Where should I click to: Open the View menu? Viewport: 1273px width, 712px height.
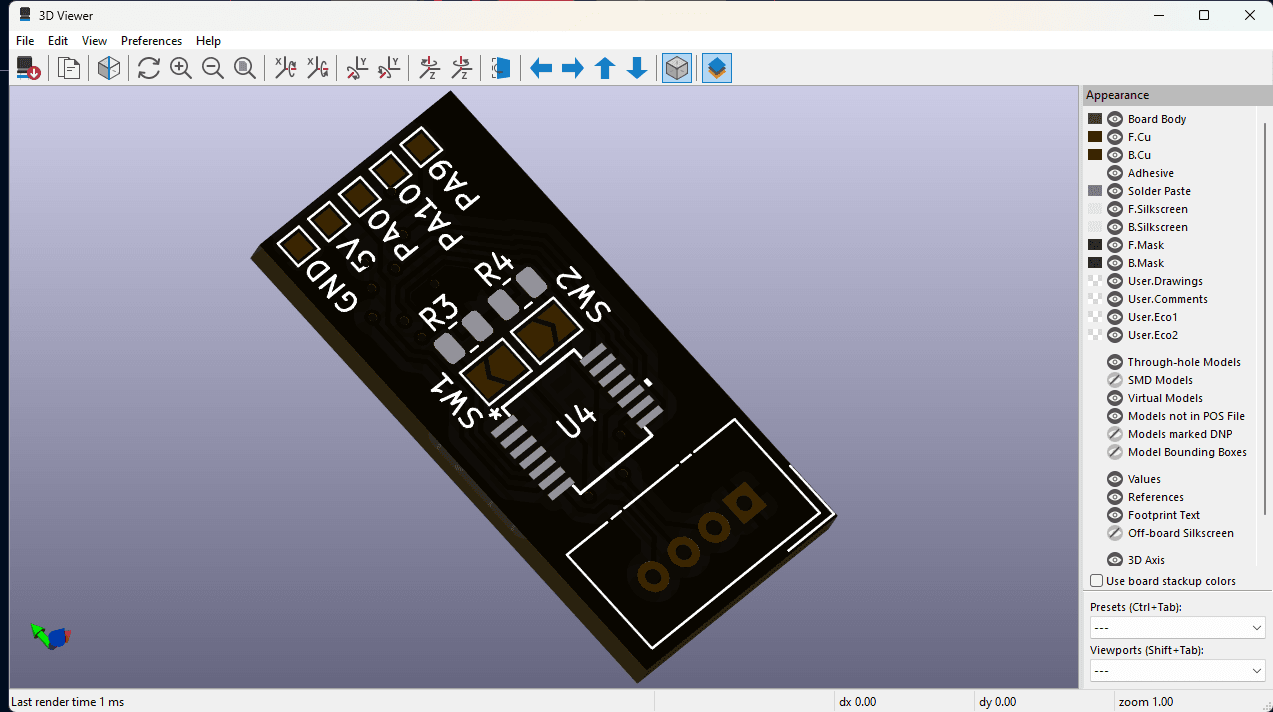coord(94,41)
